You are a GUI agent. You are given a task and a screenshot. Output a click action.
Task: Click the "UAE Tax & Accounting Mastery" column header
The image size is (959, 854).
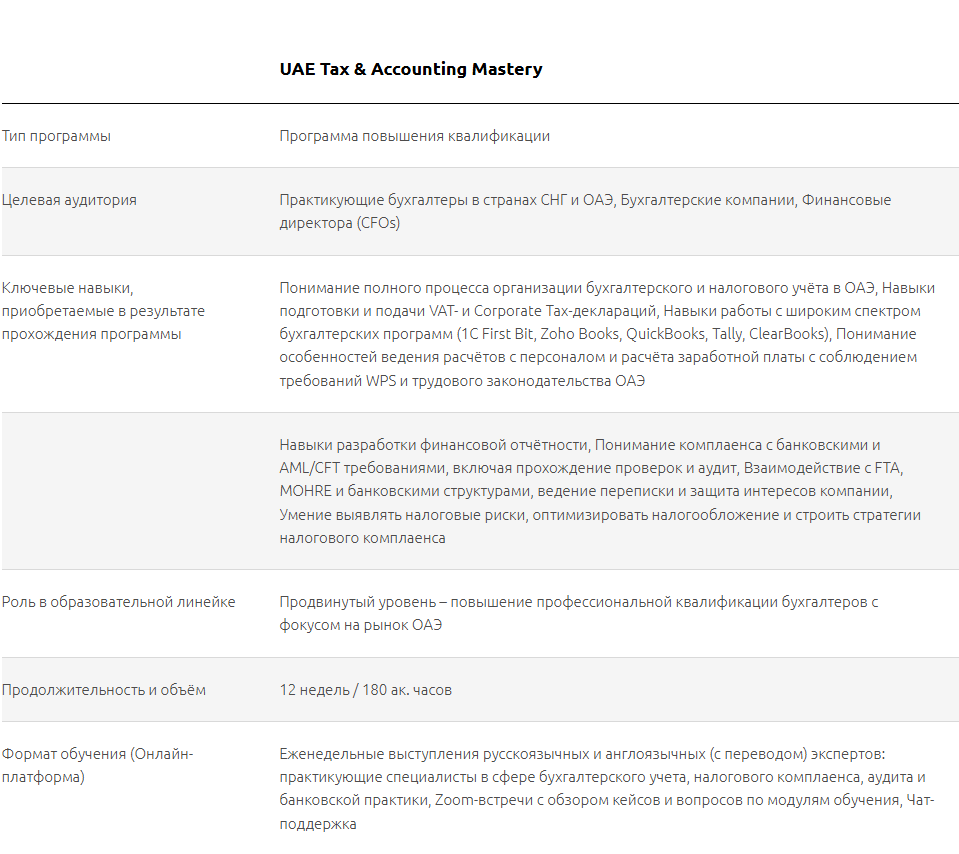411,69
